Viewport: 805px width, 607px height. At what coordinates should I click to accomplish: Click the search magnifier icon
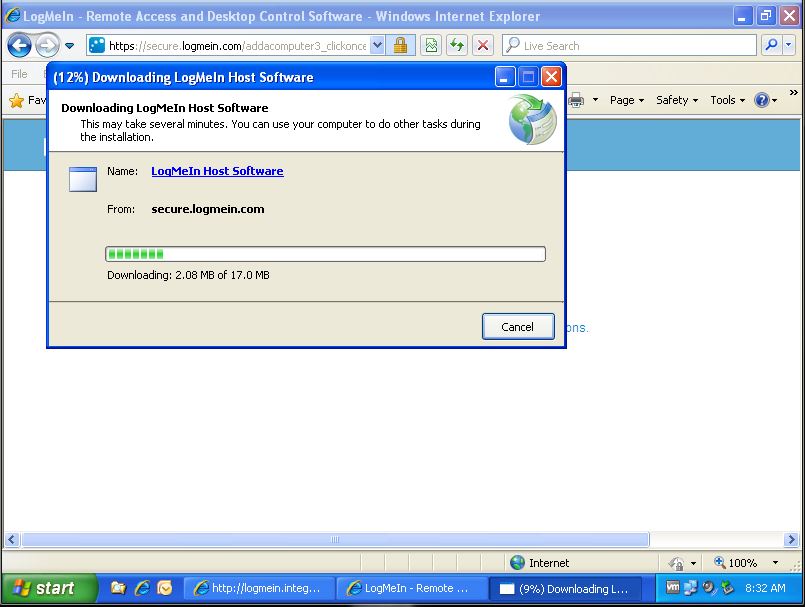[770, 45]
